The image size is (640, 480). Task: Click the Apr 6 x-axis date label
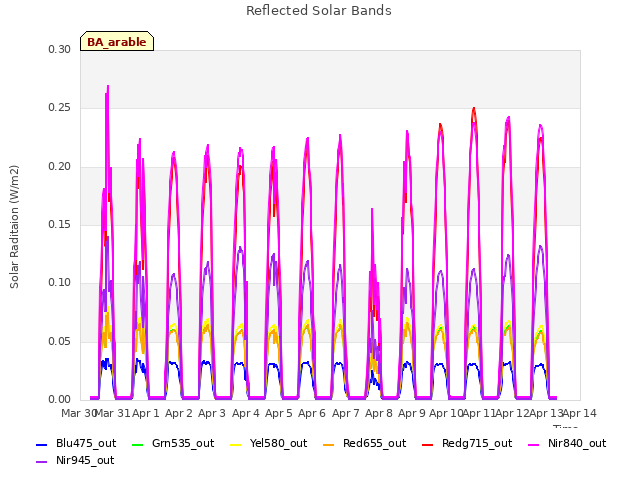tap(312, 413)
